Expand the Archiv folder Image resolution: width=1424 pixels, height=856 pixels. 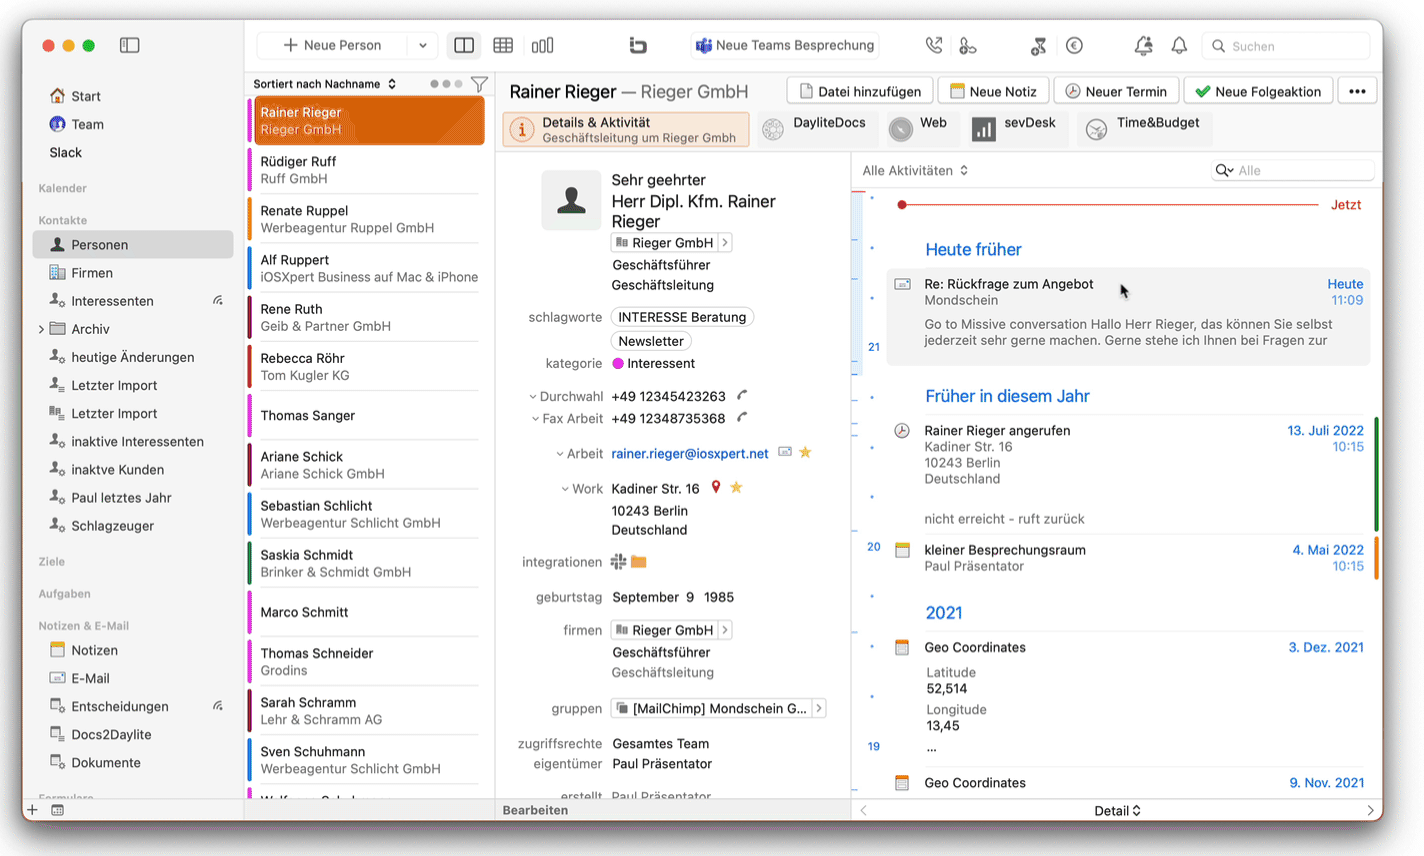coord(41,329)
